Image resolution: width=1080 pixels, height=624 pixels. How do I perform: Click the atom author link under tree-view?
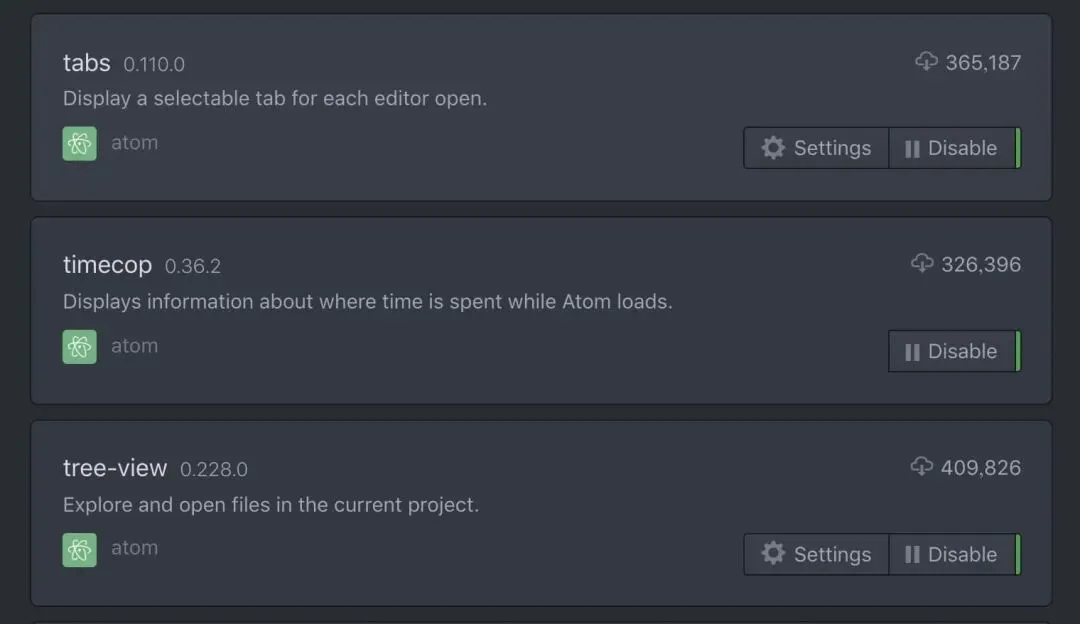pos(135,548)
